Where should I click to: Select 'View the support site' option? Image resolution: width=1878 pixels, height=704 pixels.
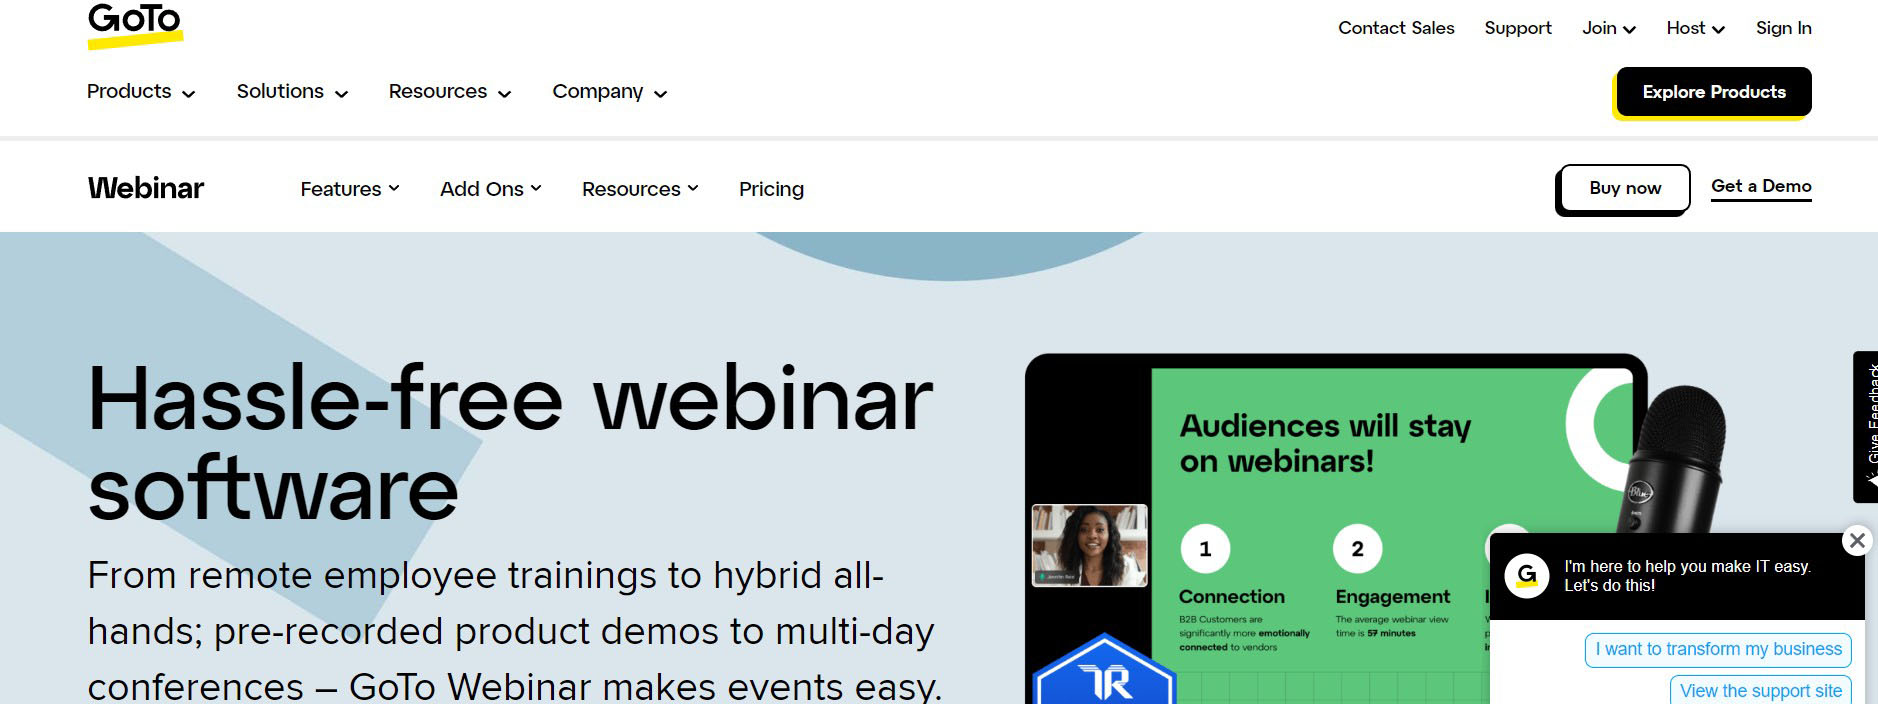click(x=1760, y=691)
